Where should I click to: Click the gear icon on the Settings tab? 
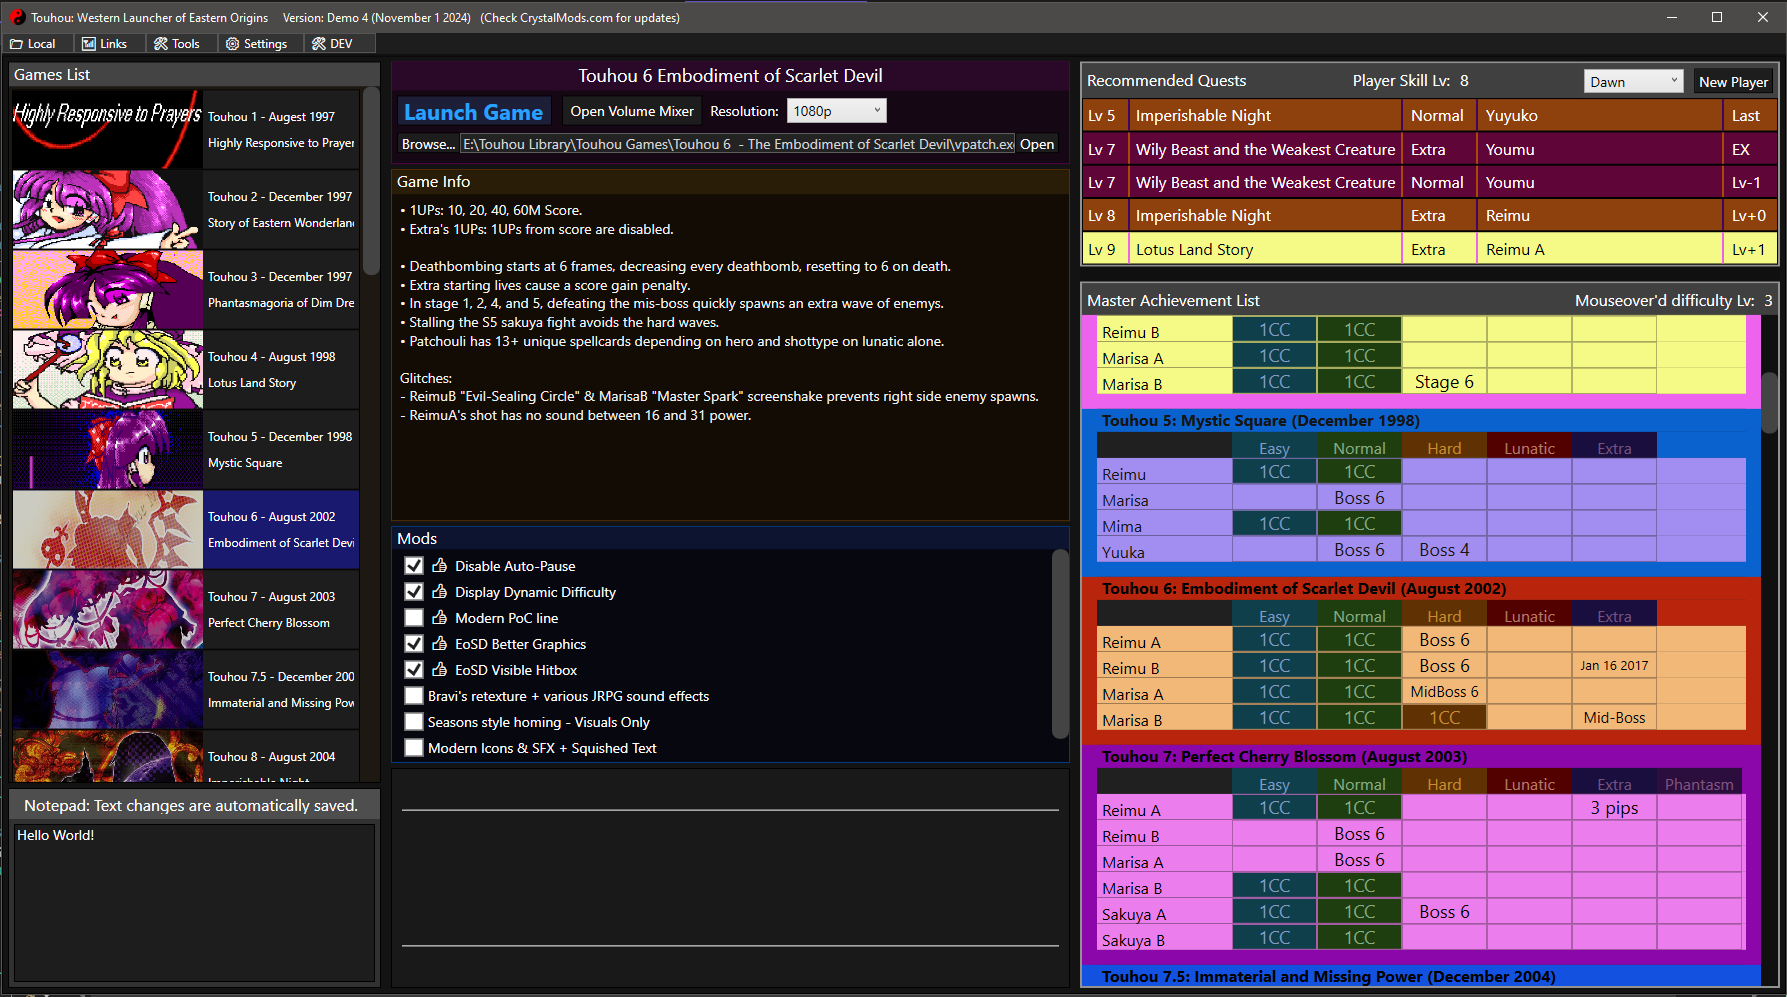point(232,44)
